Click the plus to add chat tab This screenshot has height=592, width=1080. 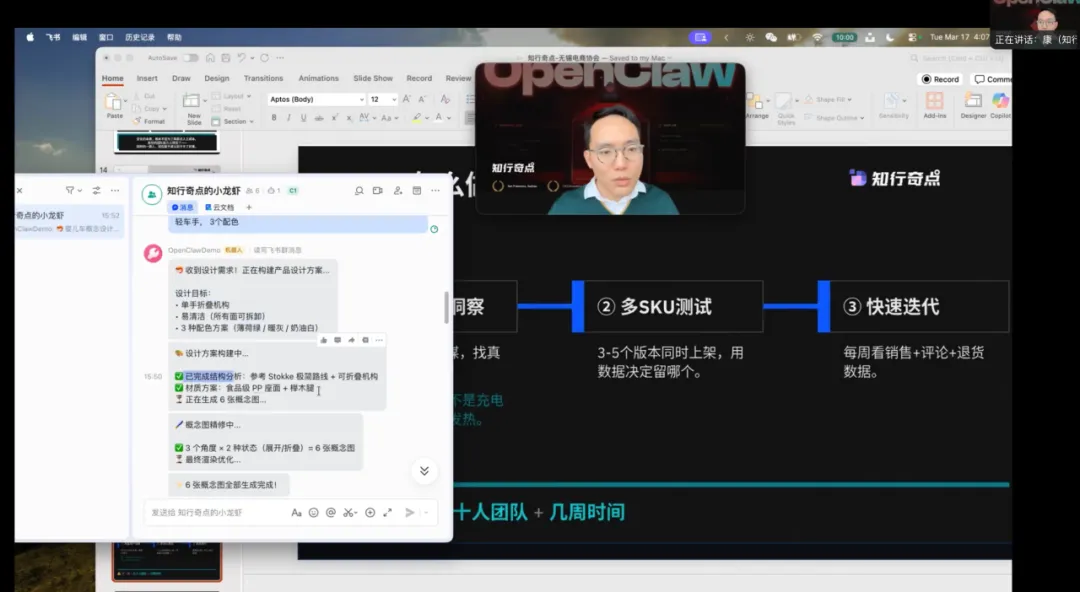pyautogui.click(x=249, y=207)
